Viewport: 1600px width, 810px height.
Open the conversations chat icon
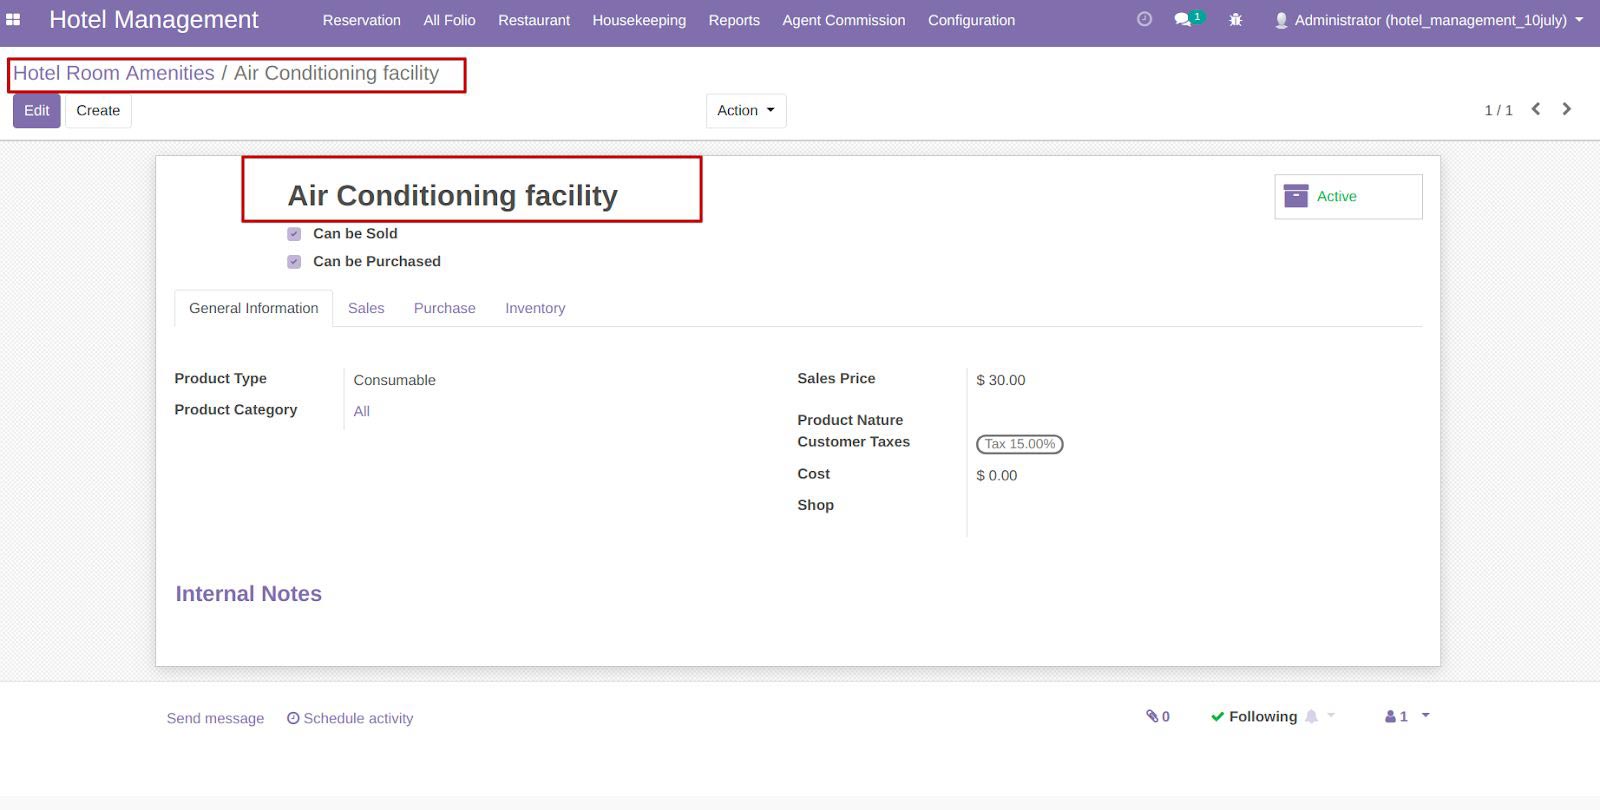point(1182,19)
